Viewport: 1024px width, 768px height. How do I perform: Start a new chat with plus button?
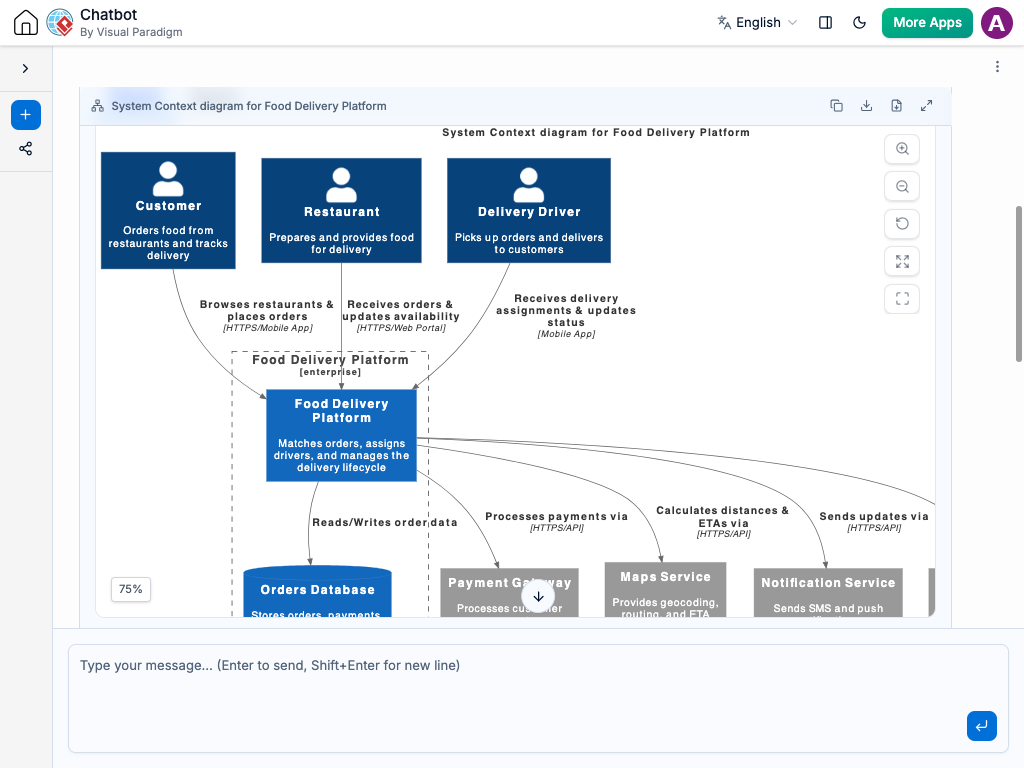[x=25, y=115]
